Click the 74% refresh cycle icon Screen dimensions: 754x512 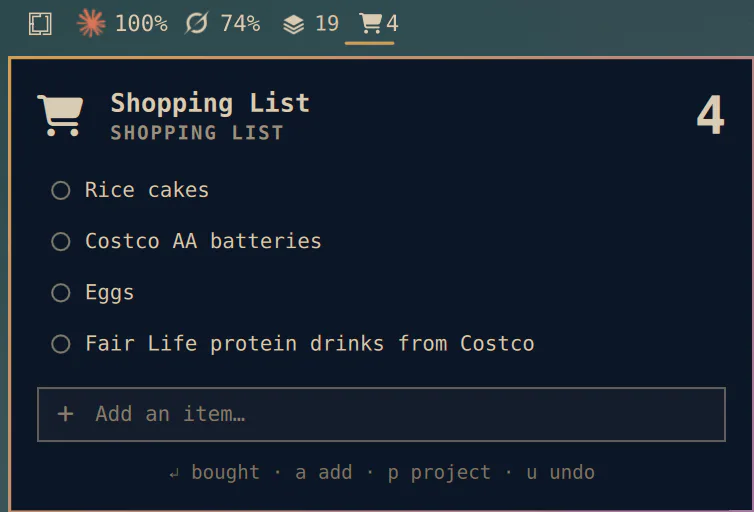click(197, 23)
